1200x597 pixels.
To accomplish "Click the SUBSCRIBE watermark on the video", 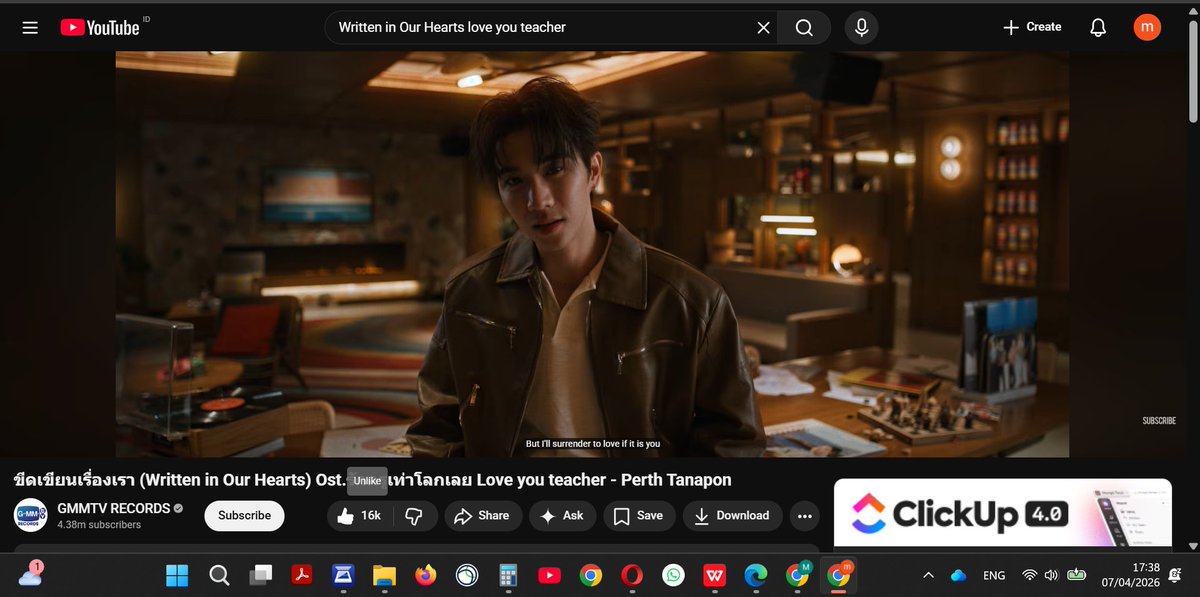I will tap(1159, 421).
